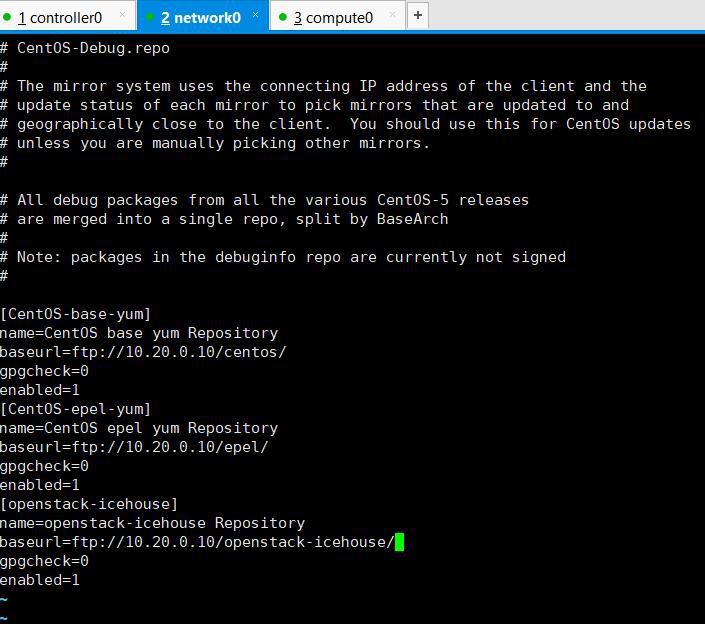Screen dimensions: 705x624
Task: Click 'name=CentOS epel yum Repository' line
Action: tap(139, 428)
